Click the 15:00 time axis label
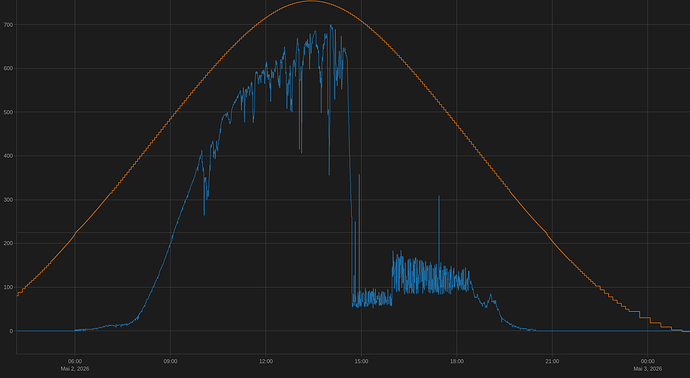Viewport: 690px width, 378px height. coord(361,361)
